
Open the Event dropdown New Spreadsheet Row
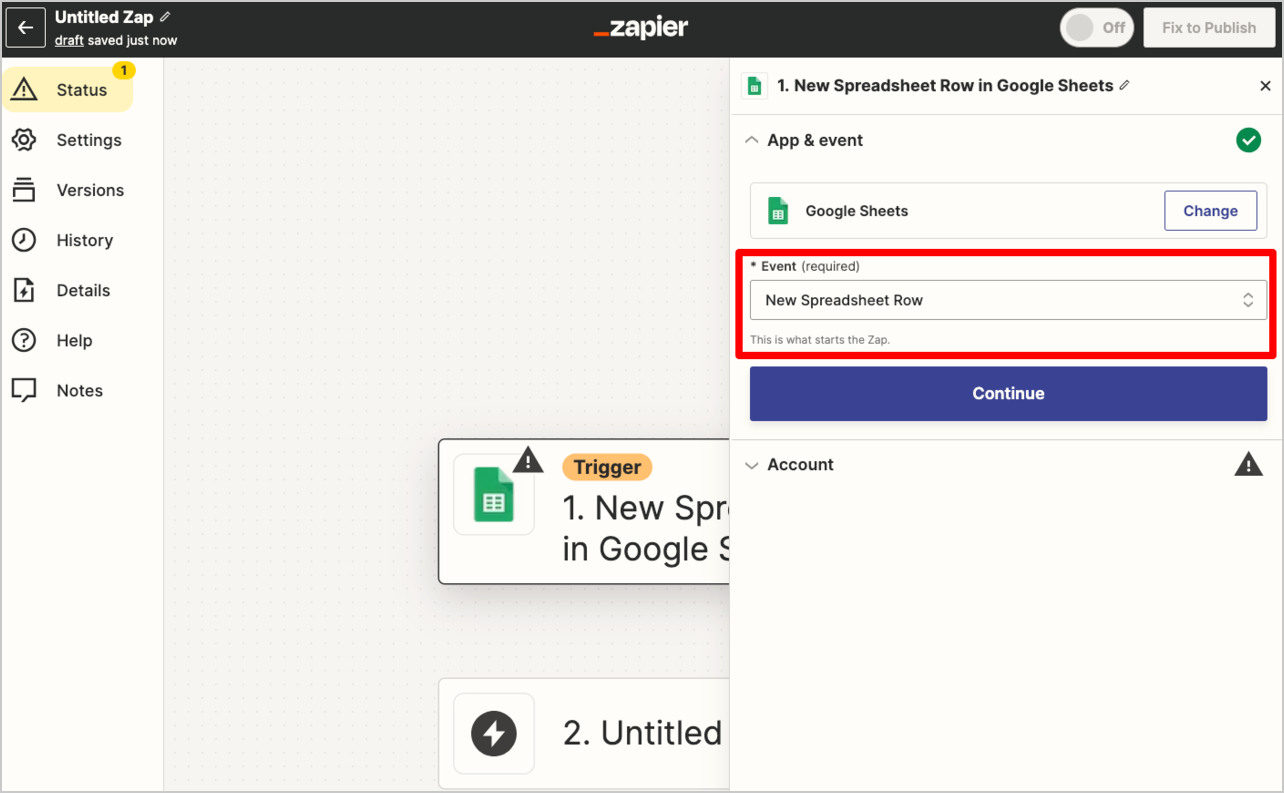click(x=1008, y=300)
